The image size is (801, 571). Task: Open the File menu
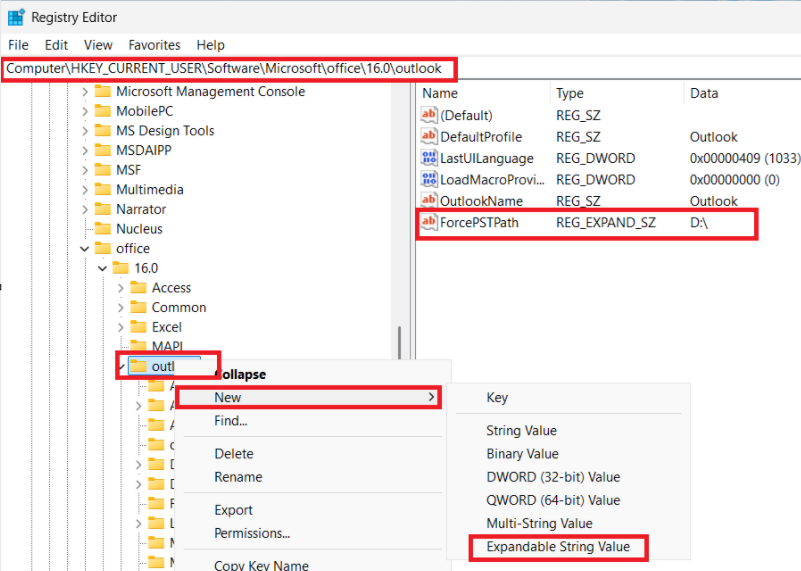tap(18, 45)
